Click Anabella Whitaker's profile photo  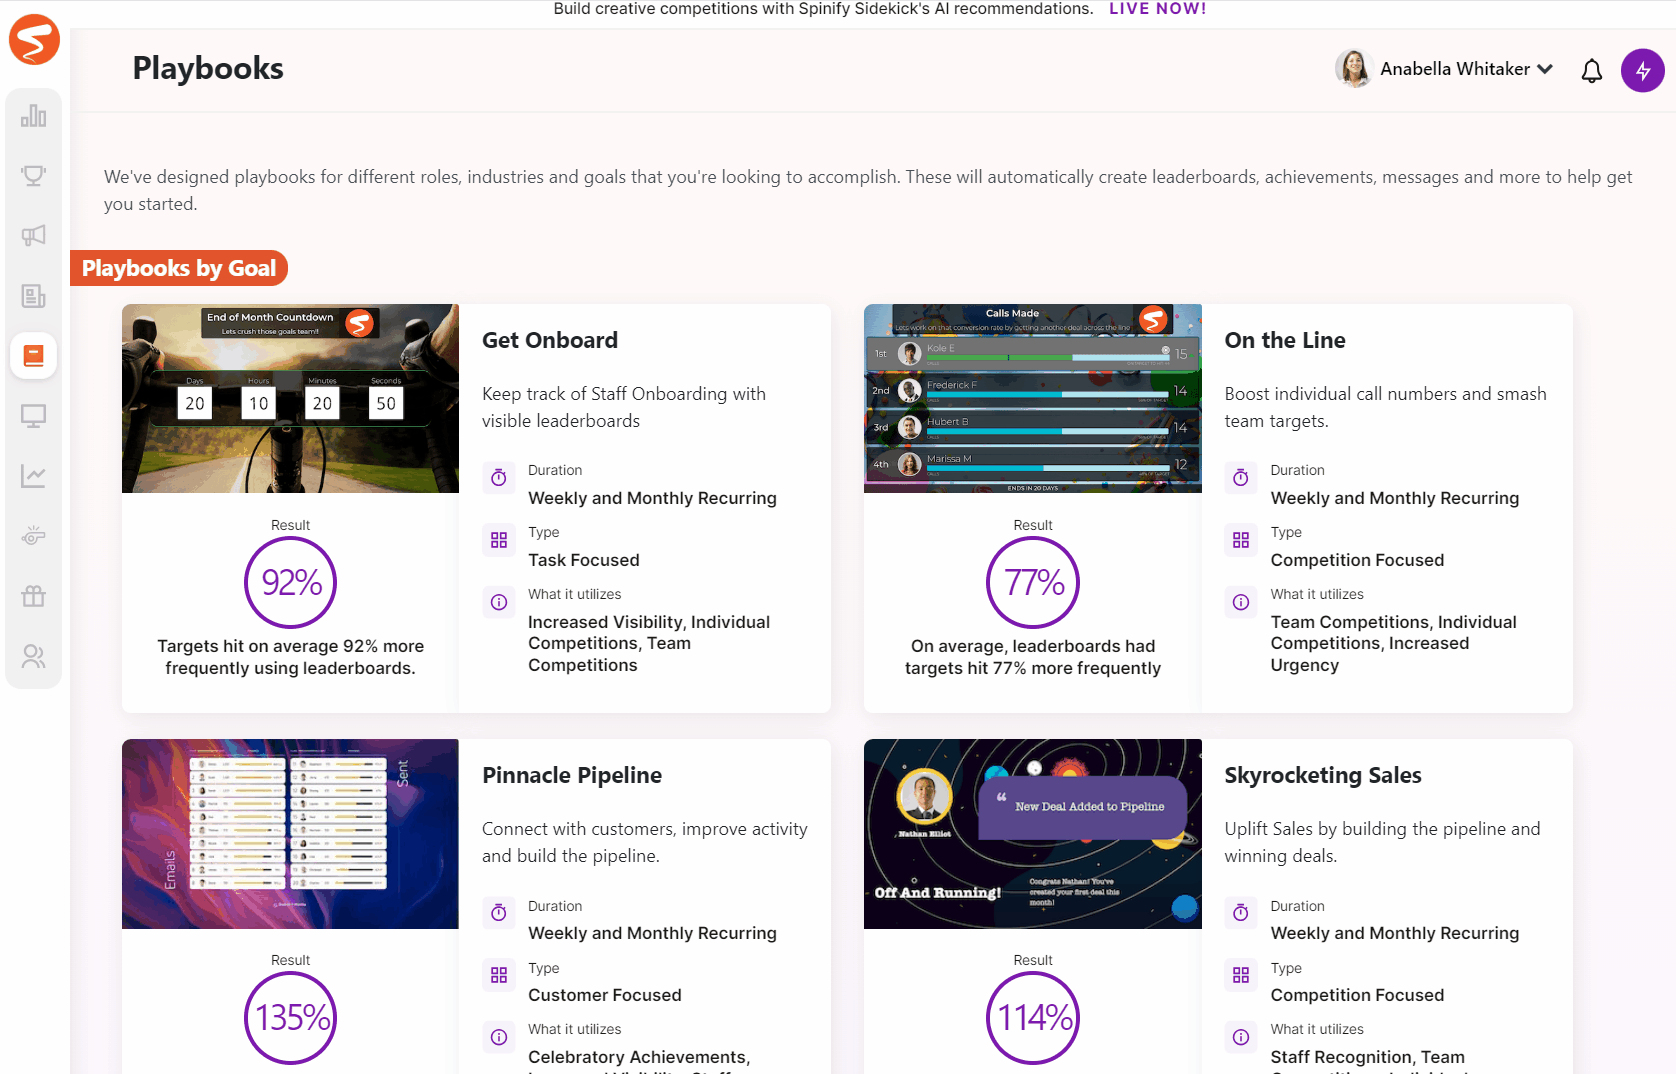point(1353,69)
